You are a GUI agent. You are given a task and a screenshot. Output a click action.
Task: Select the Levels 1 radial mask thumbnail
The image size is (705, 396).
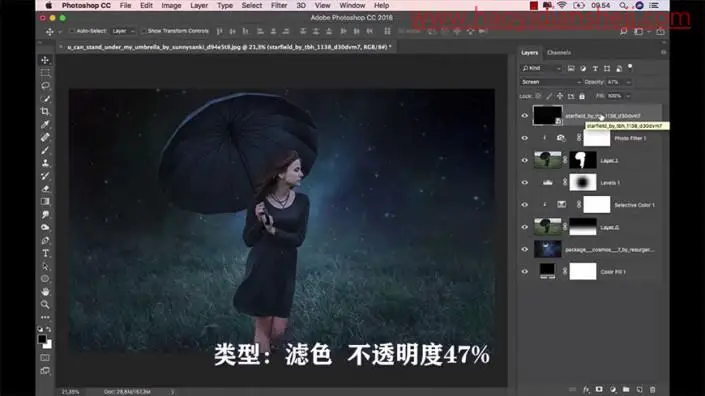pos(583,182)
